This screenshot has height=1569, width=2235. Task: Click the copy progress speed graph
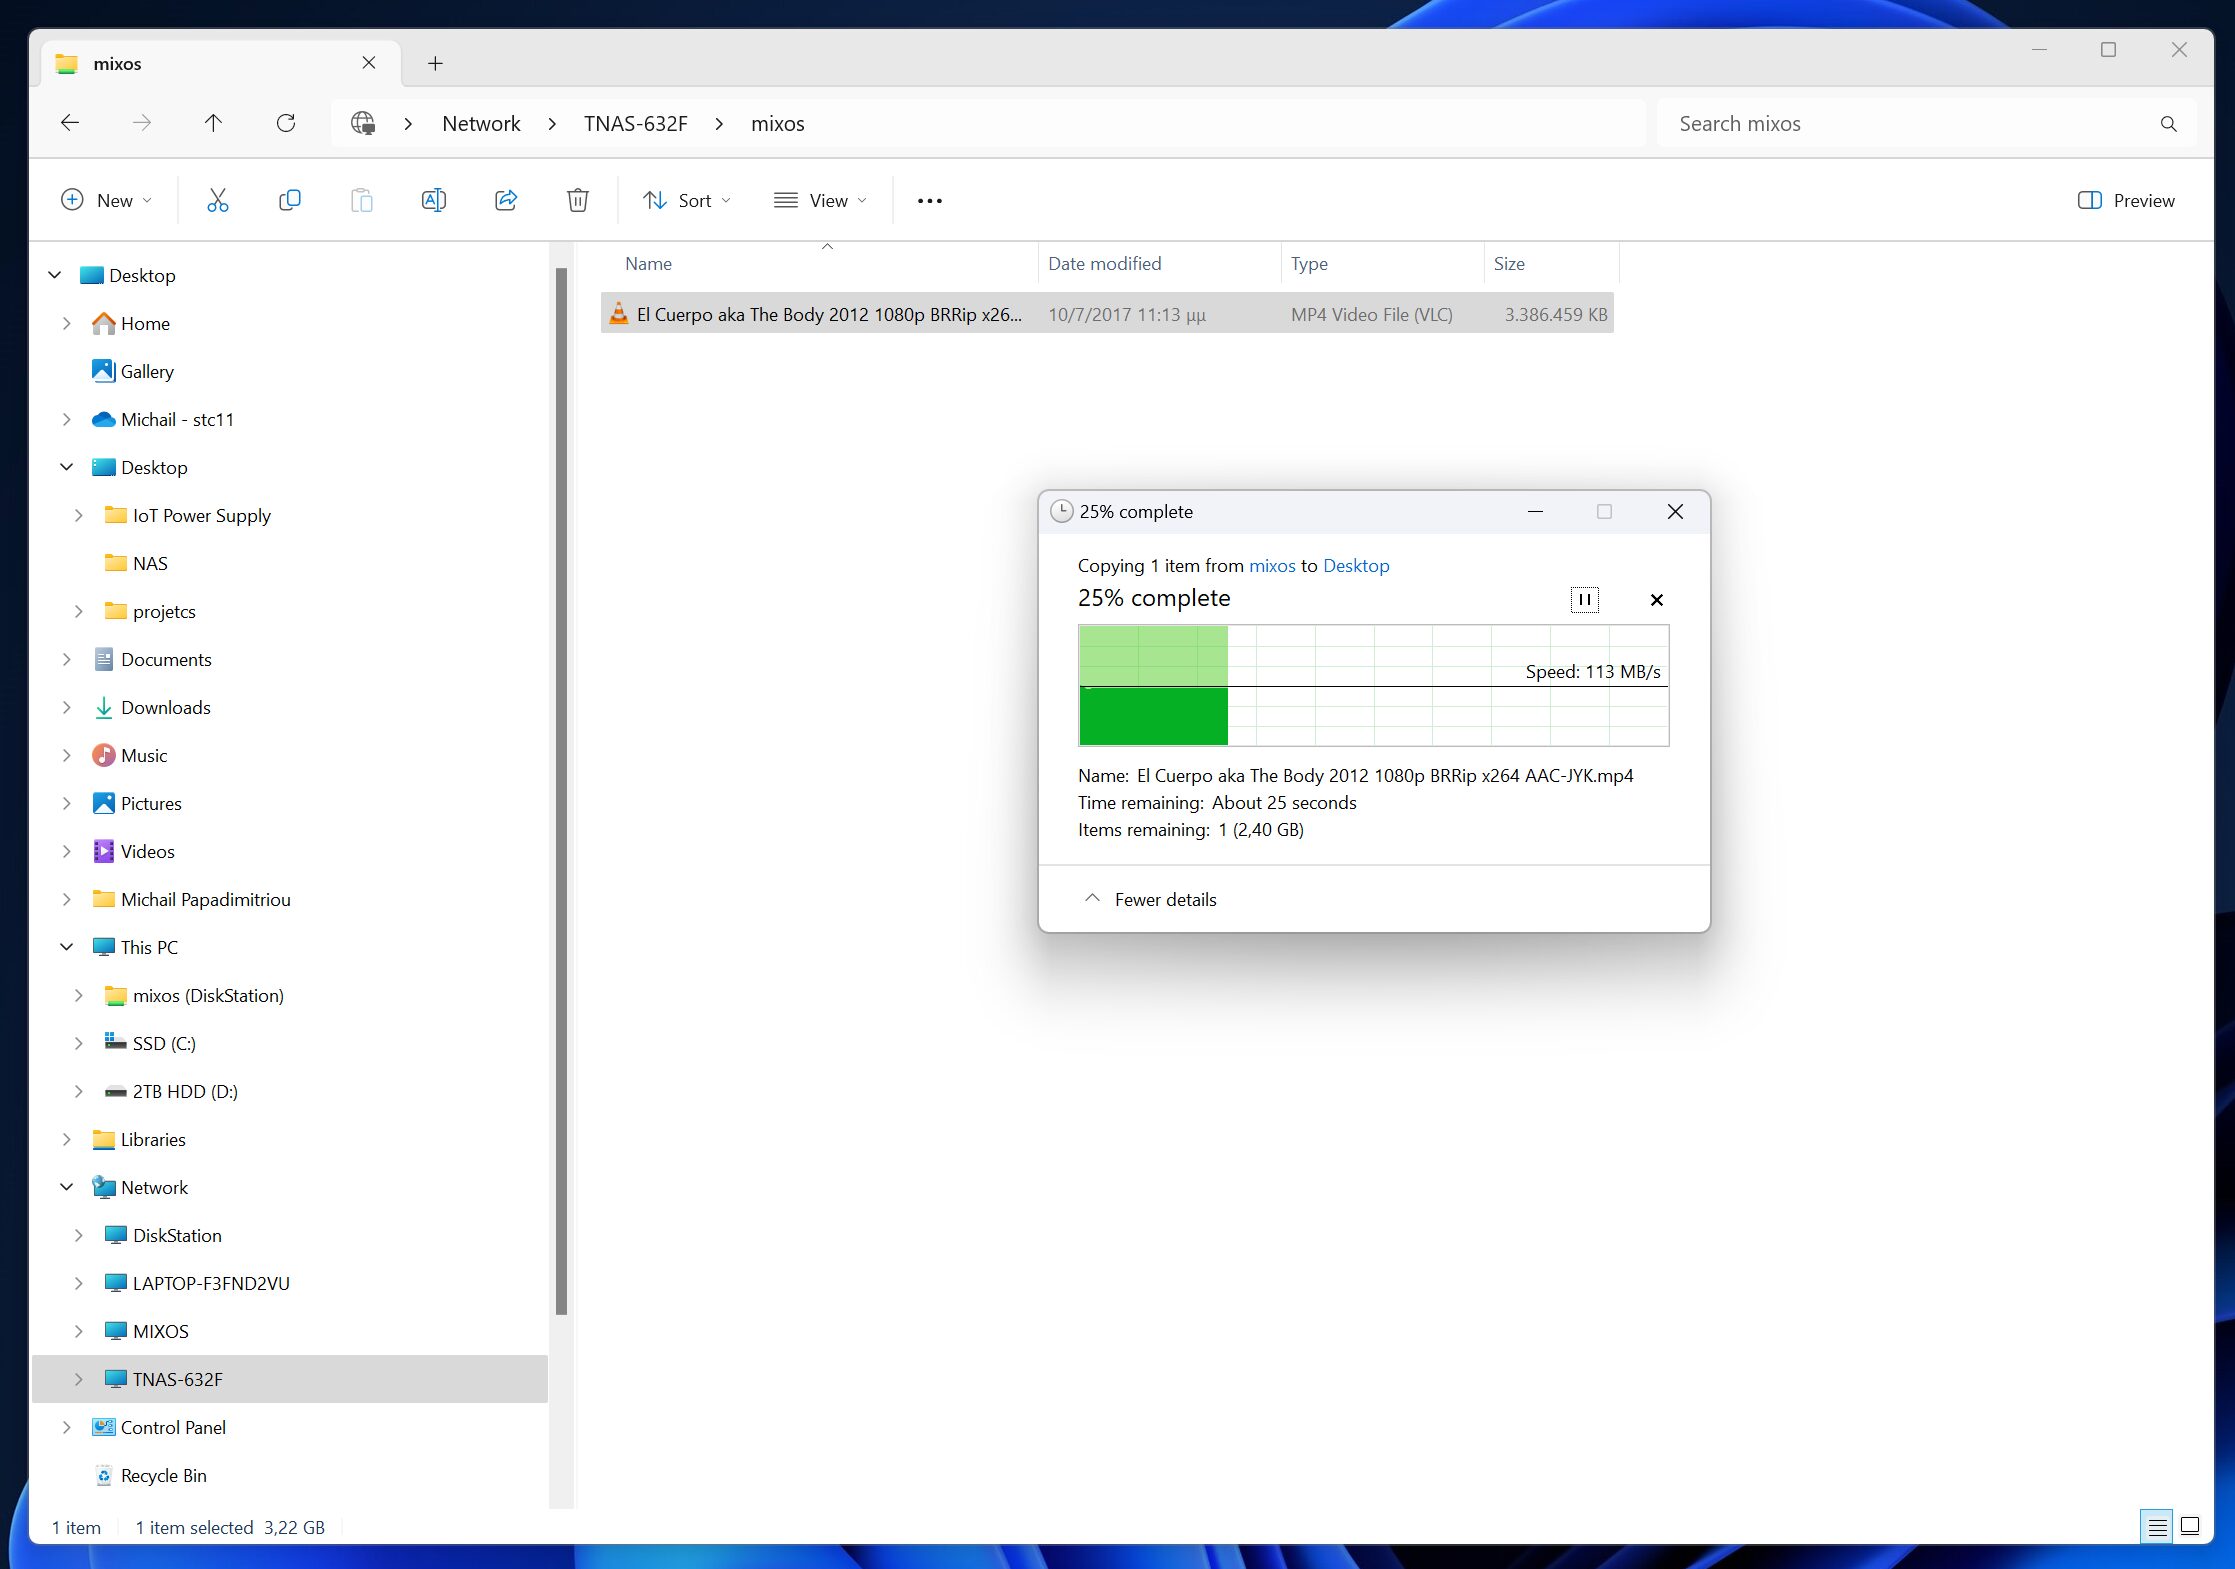point(1373,685)
